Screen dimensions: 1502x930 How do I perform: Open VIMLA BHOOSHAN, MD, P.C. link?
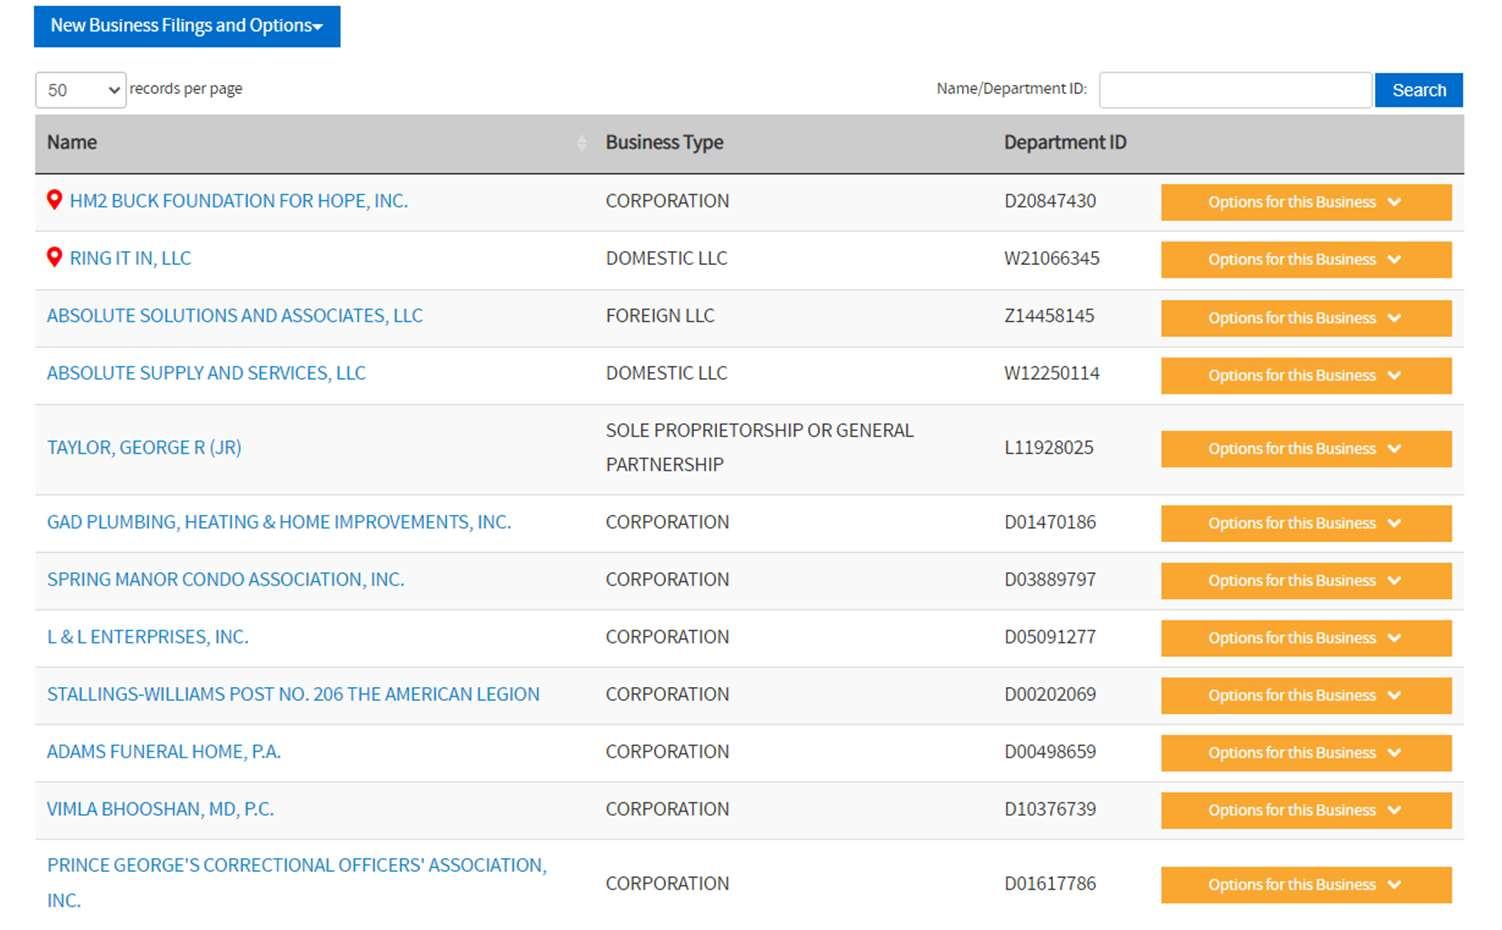click(160, 809)
